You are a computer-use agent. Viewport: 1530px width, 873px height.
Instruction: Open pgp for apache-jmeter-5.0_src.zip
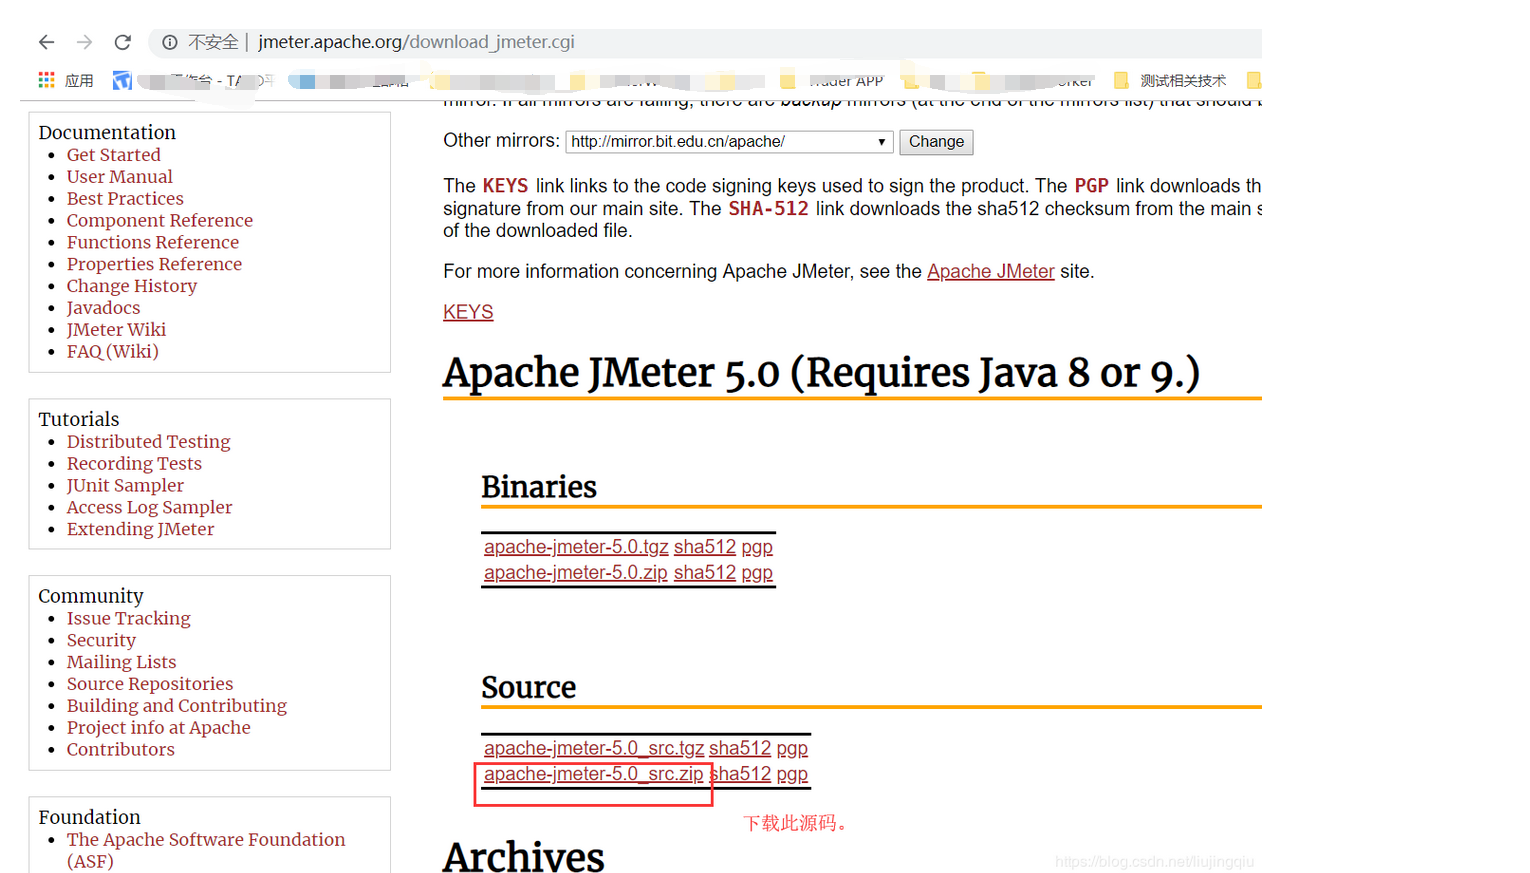click(x=792, y=774)
